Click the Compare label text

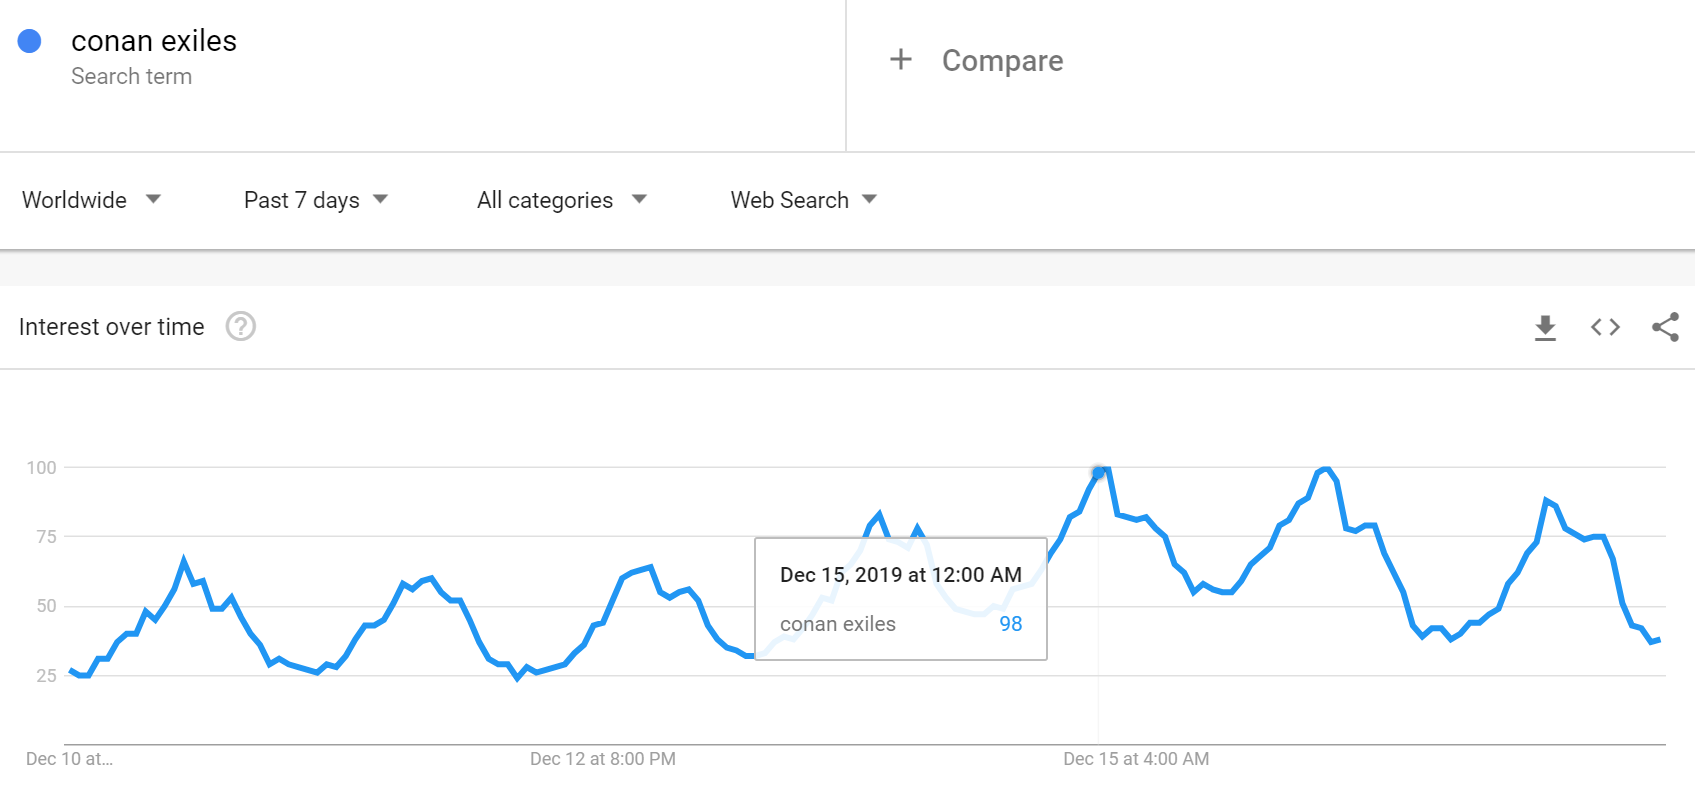coord(1002,61)
